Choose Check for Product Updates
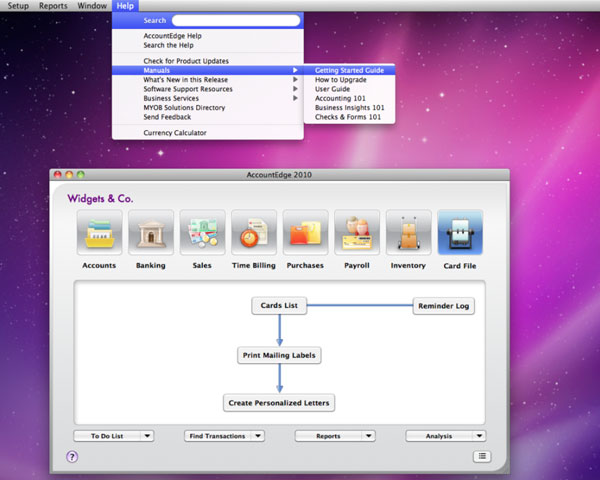Image resolution: width=600 pixels, height=480 pixels. pos(208,61)
